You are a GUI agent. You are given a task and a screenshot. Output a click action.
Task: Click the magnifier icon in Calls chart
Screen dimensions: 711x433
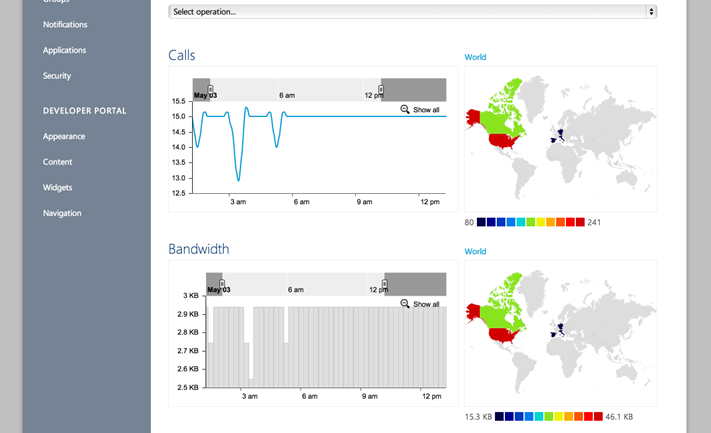point(405,109)
